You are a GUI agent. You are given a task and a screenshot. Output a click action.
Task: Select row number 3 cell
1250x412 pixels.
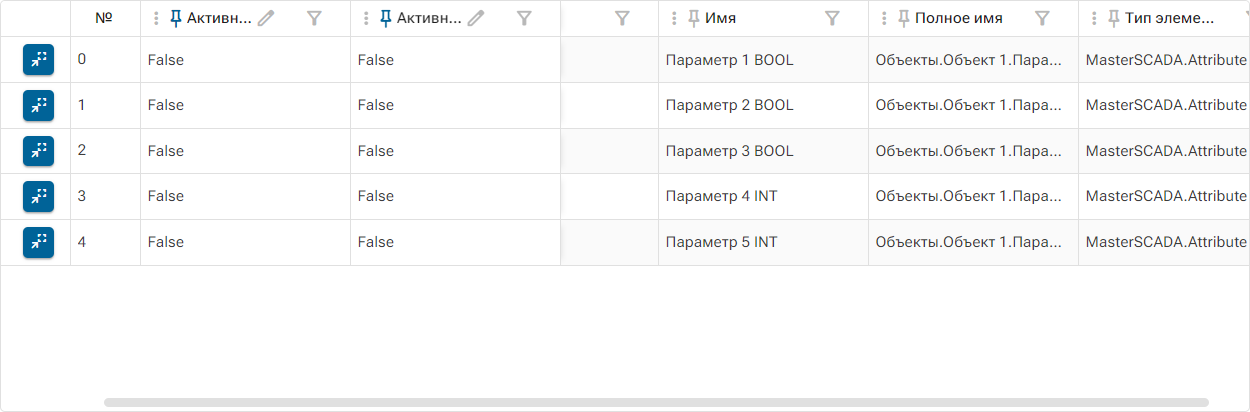tap(105, 196)
